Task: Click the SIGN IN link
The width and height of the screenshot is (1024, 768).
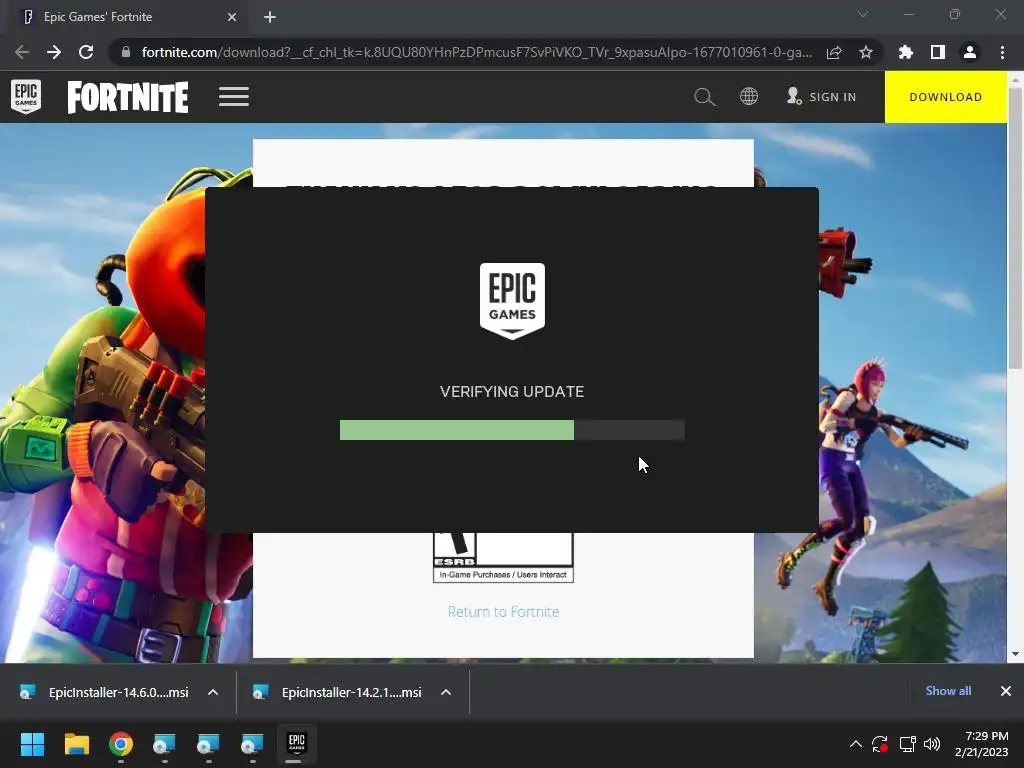Action: [x=822, y=97]
